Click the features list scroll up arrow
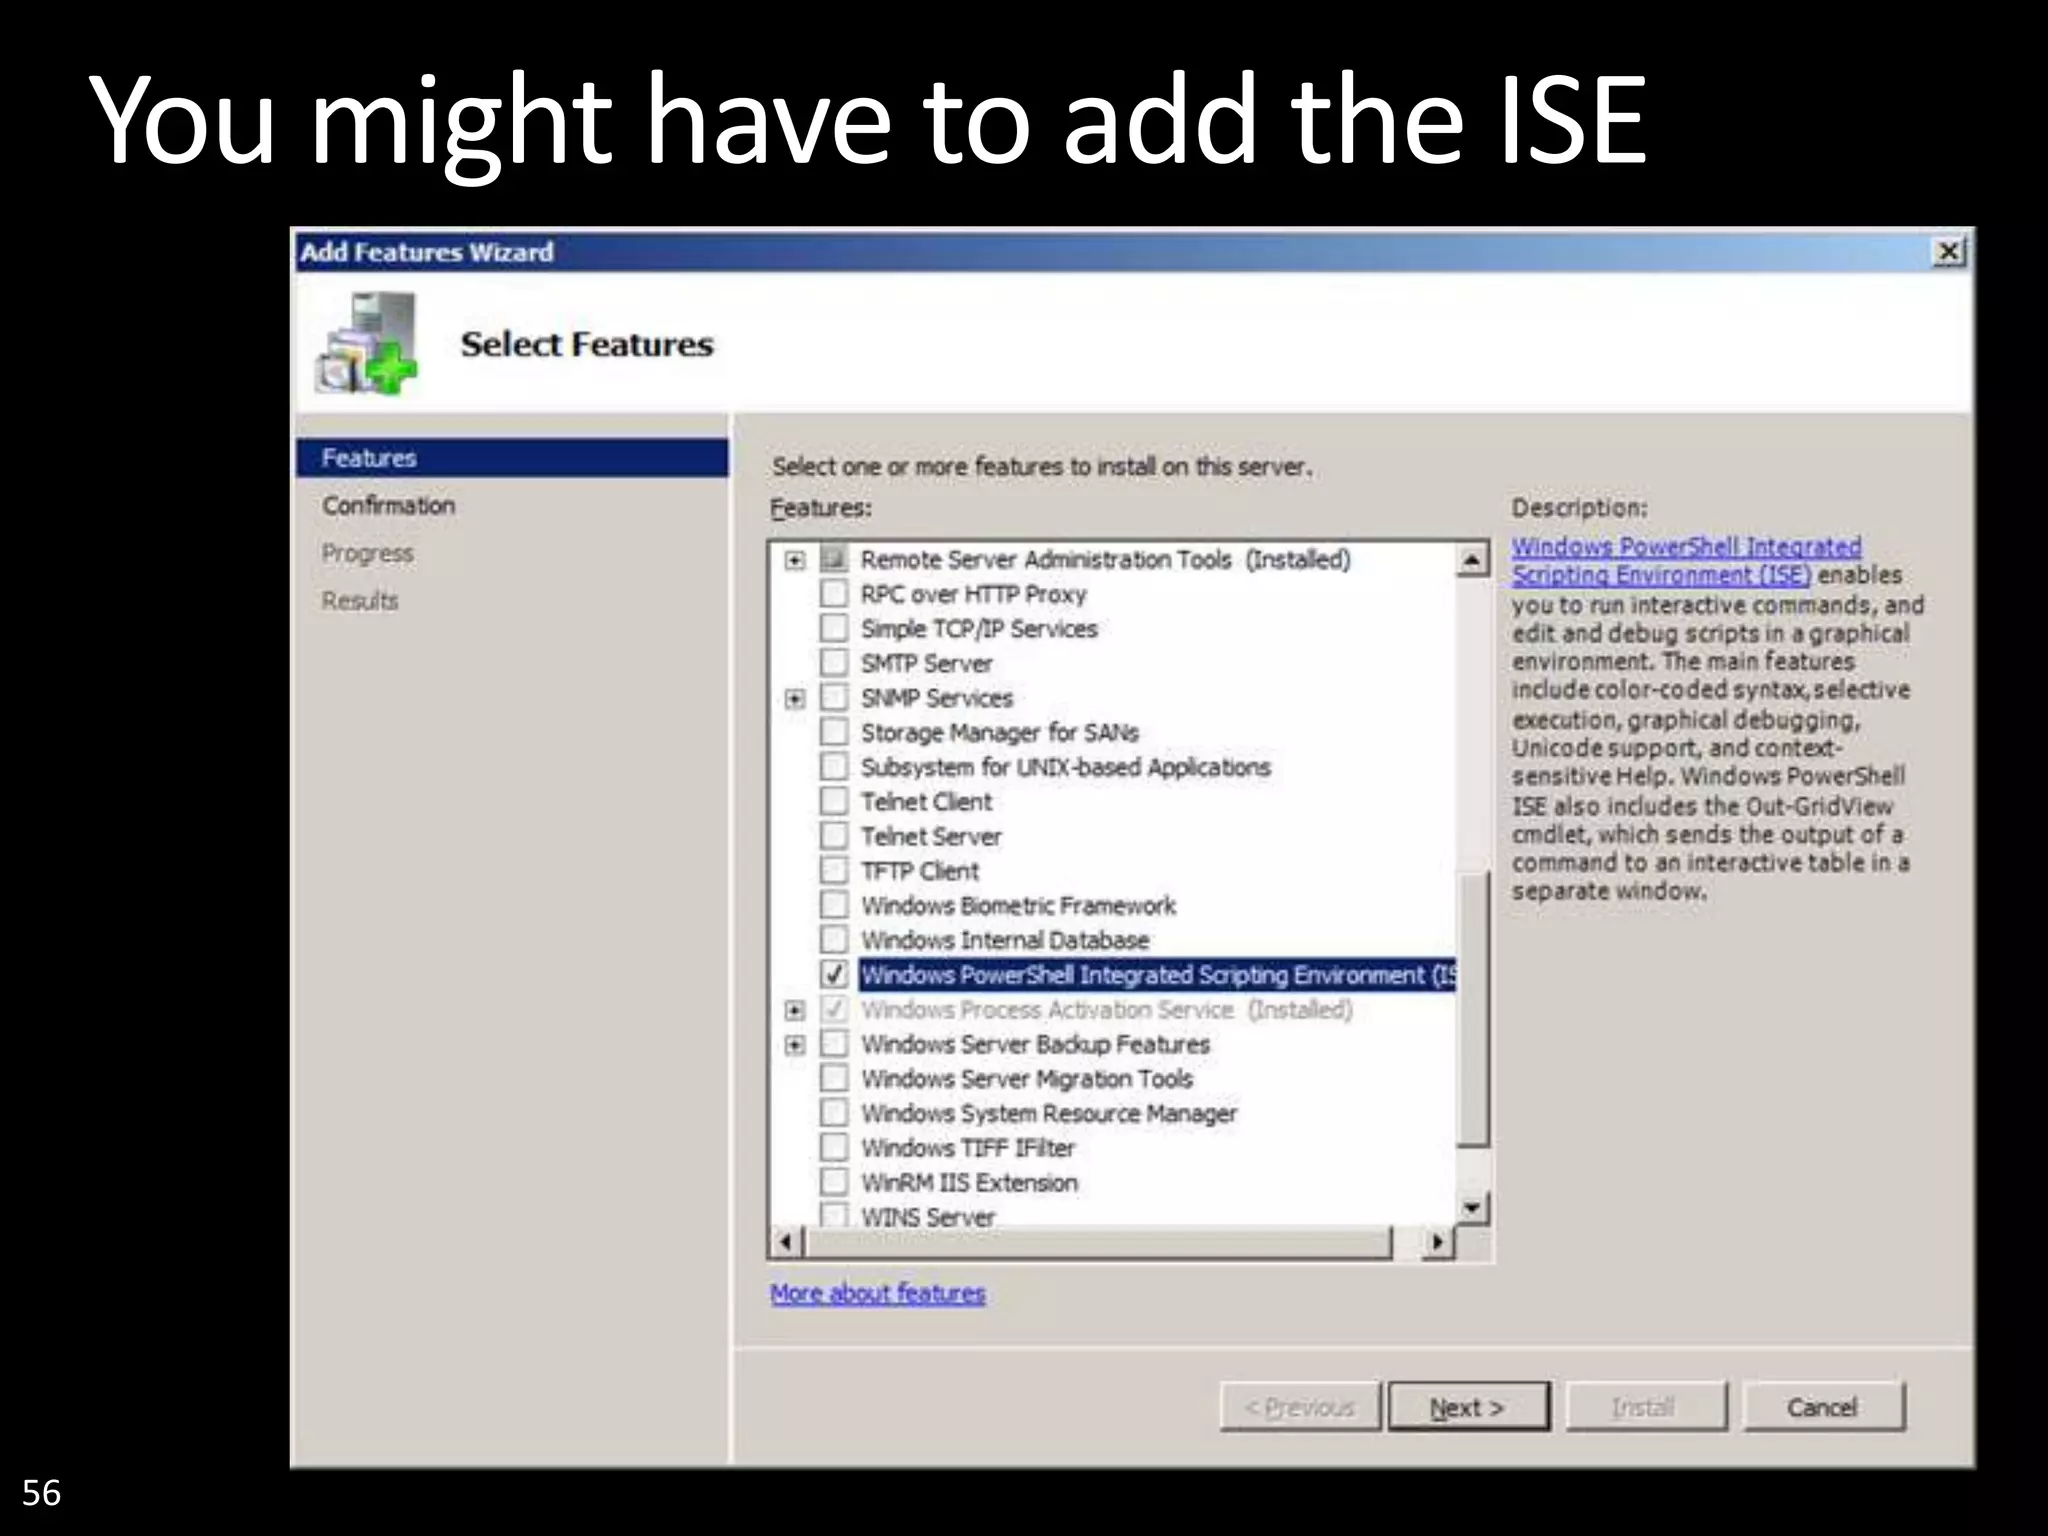Screen dimensions: 2048x1536 point(1472,560)
